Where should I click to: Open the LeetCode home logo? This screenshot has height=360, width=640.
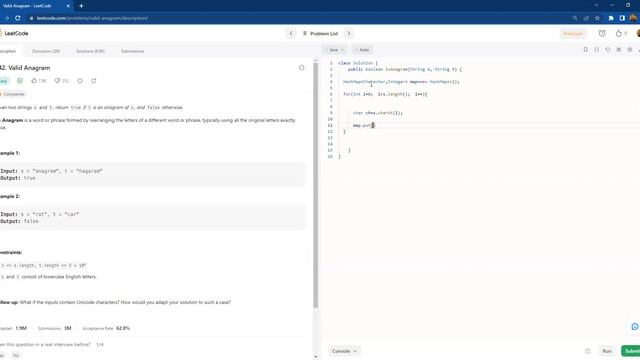tap(14, 33)
